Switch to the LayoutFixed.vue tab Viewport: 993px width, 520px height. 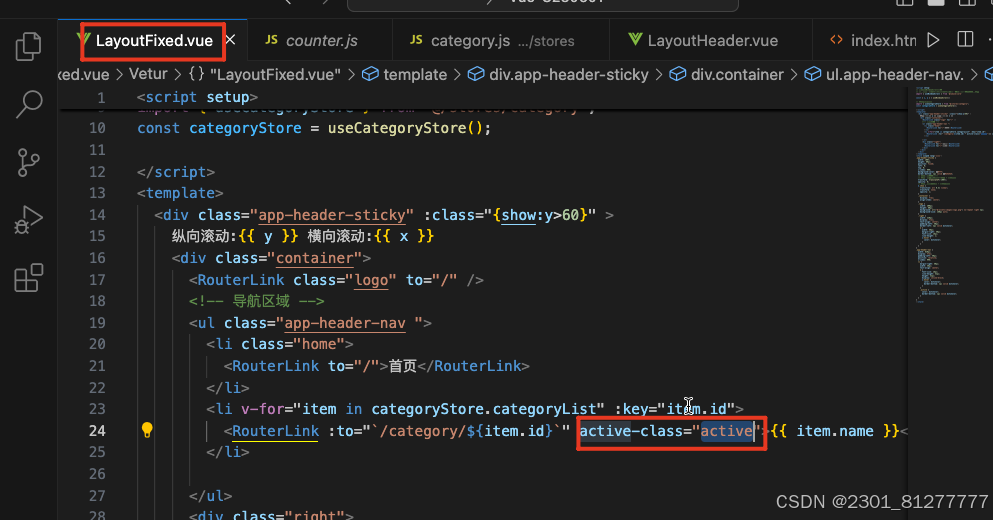tap(153, 41)
